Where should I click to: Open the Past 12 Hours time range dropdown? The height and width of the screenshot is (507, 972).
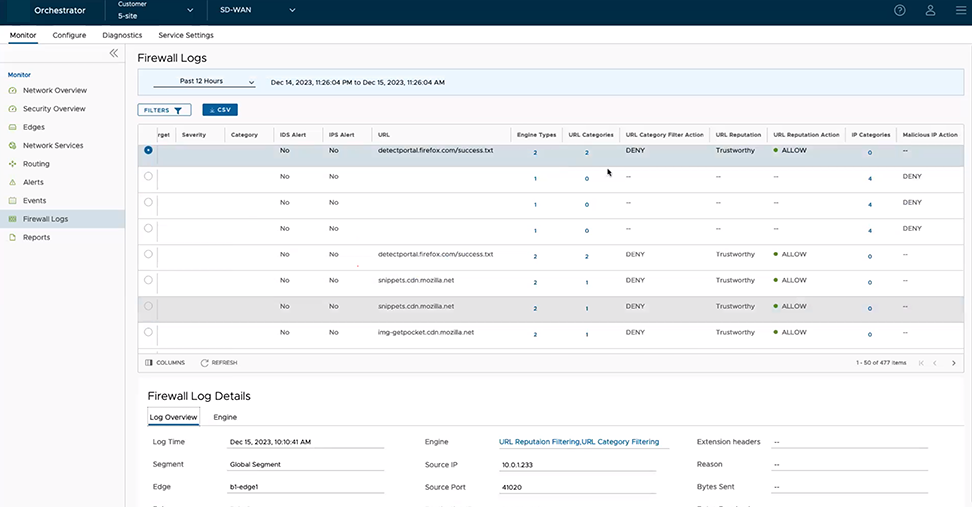pos(204,81)
